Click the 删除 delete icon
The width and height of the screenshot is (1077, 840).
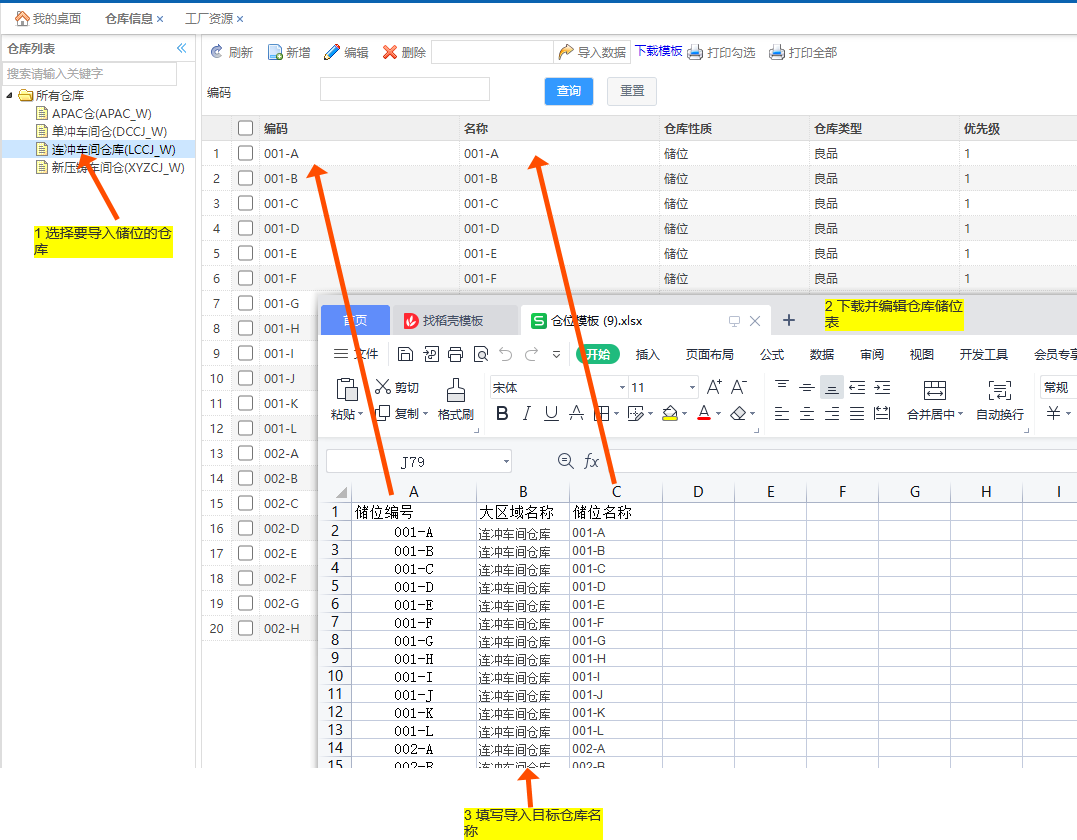391,52
